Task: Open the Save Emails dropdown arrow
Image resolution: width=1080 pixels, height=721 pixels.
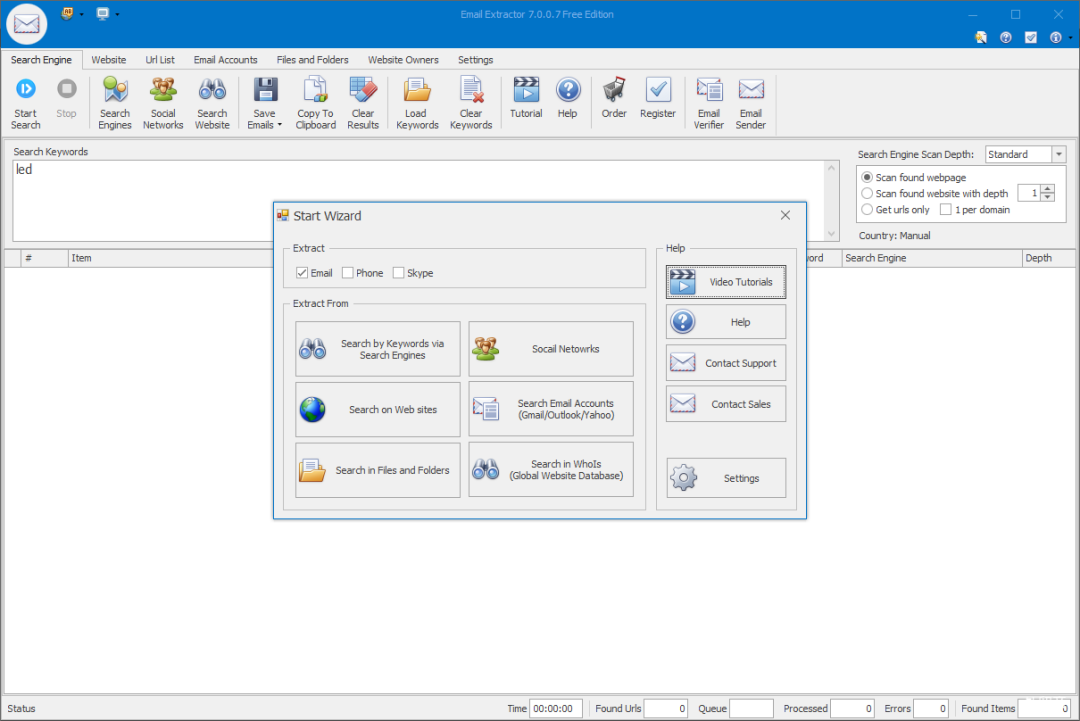Action: (280, 125)
